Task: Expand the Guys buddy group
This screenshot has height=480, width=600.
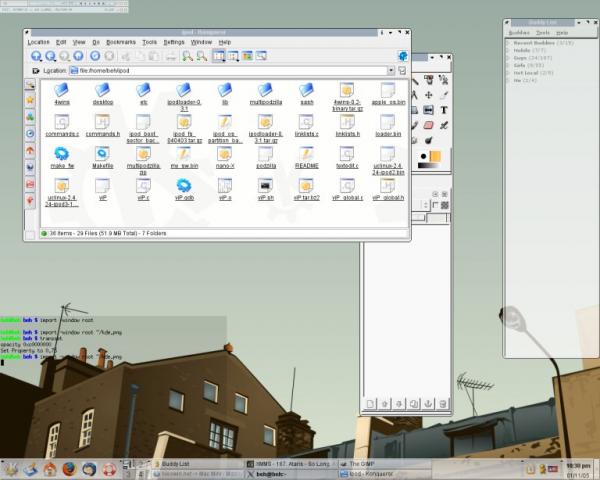Action: point(509,58)
